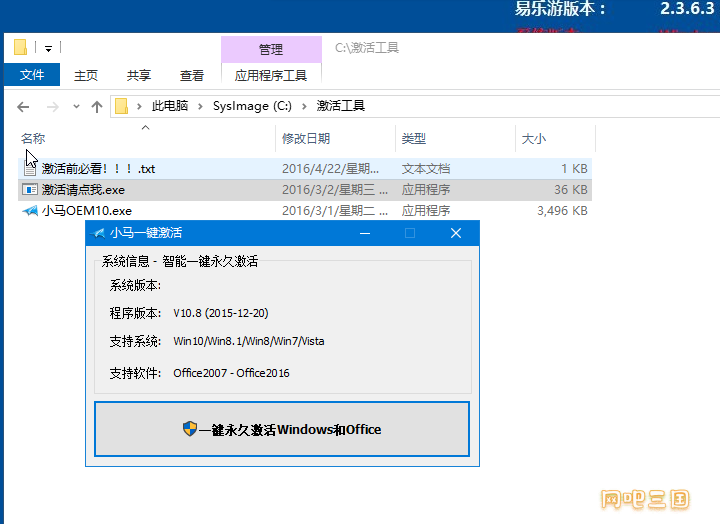Viewport: 720px width, 524px height.
Task: Click the program version V10.8 (2015-12-20) text
Action: coord(221,313)
